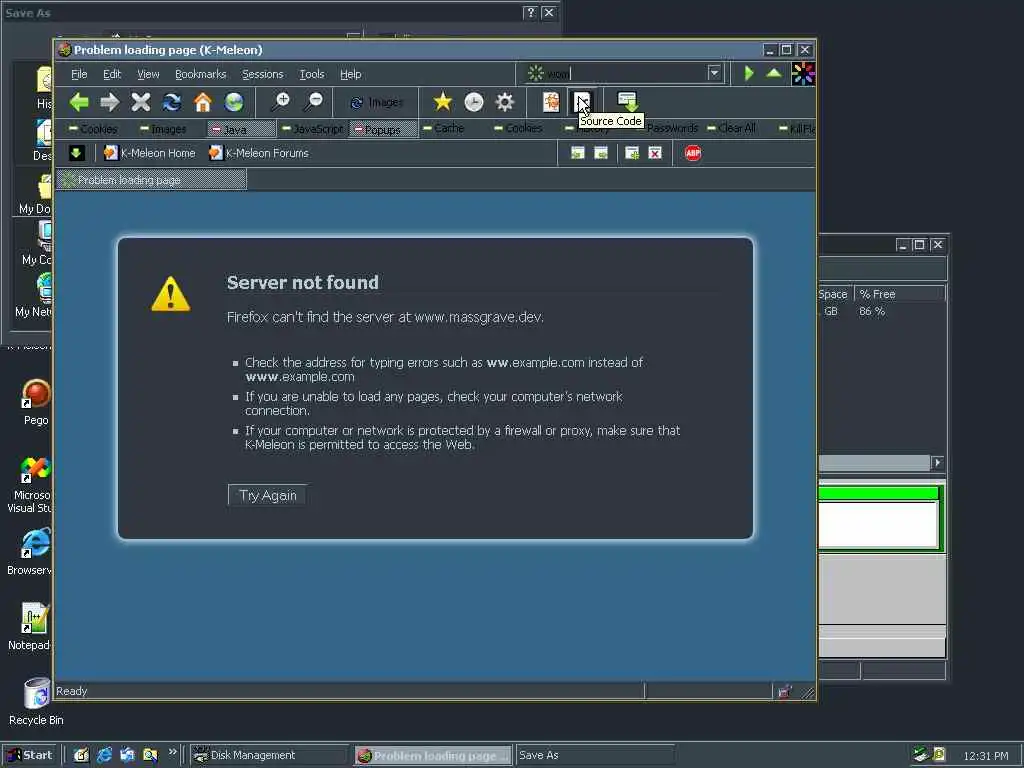This screenshot has width=1024, height=768.
Task: Click the green download-arrow window icon
Action: (628, 102)
